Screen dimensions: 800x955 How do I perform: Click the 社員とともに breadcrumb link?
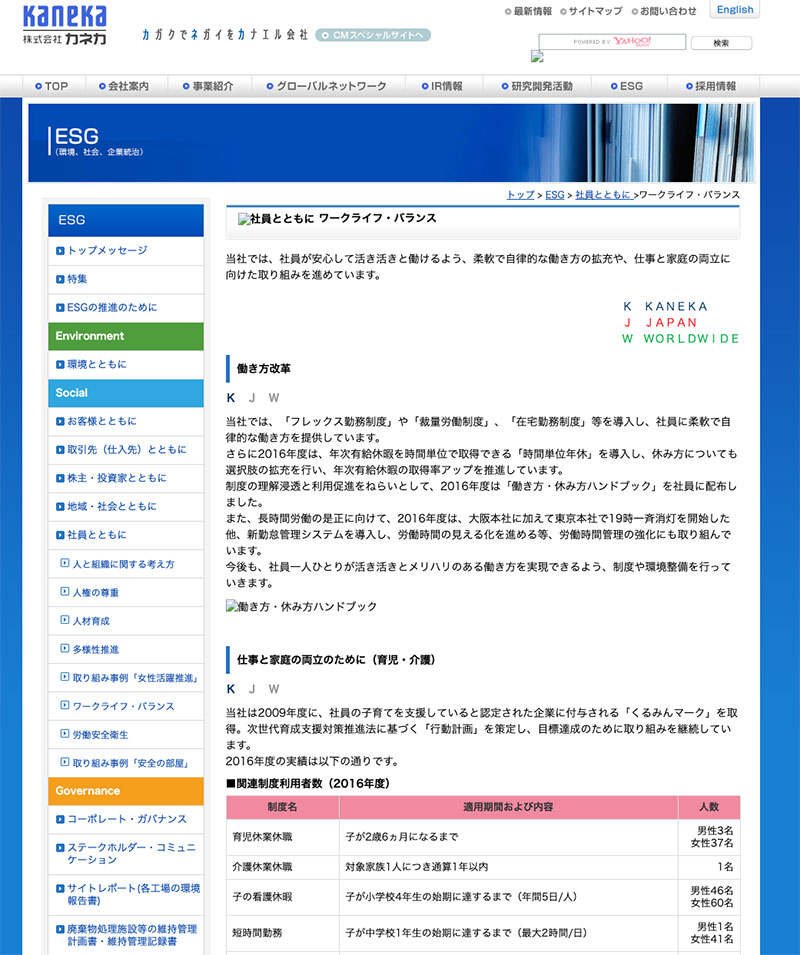coord(602,195)
